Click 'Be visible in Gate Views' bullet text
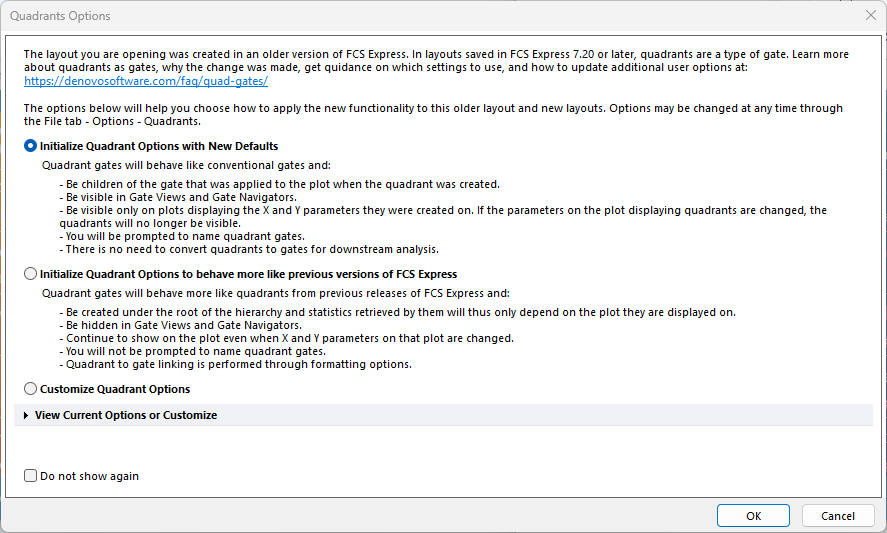The width and height of the screenshot is (887, 533). (170, 198)
